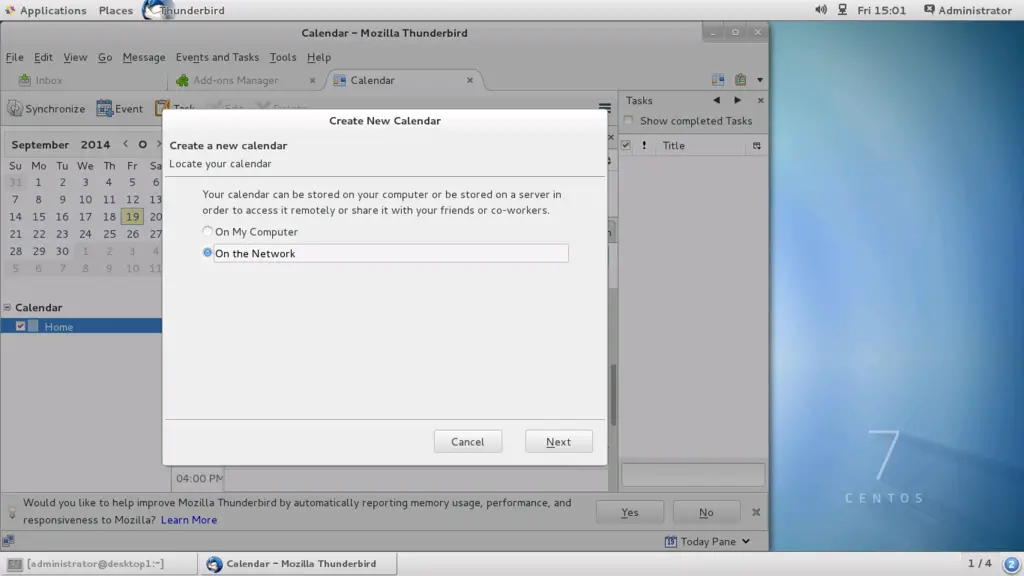Click No on the telemetry prompt
The image size is (1024, 576).
[x=706, y=512]
